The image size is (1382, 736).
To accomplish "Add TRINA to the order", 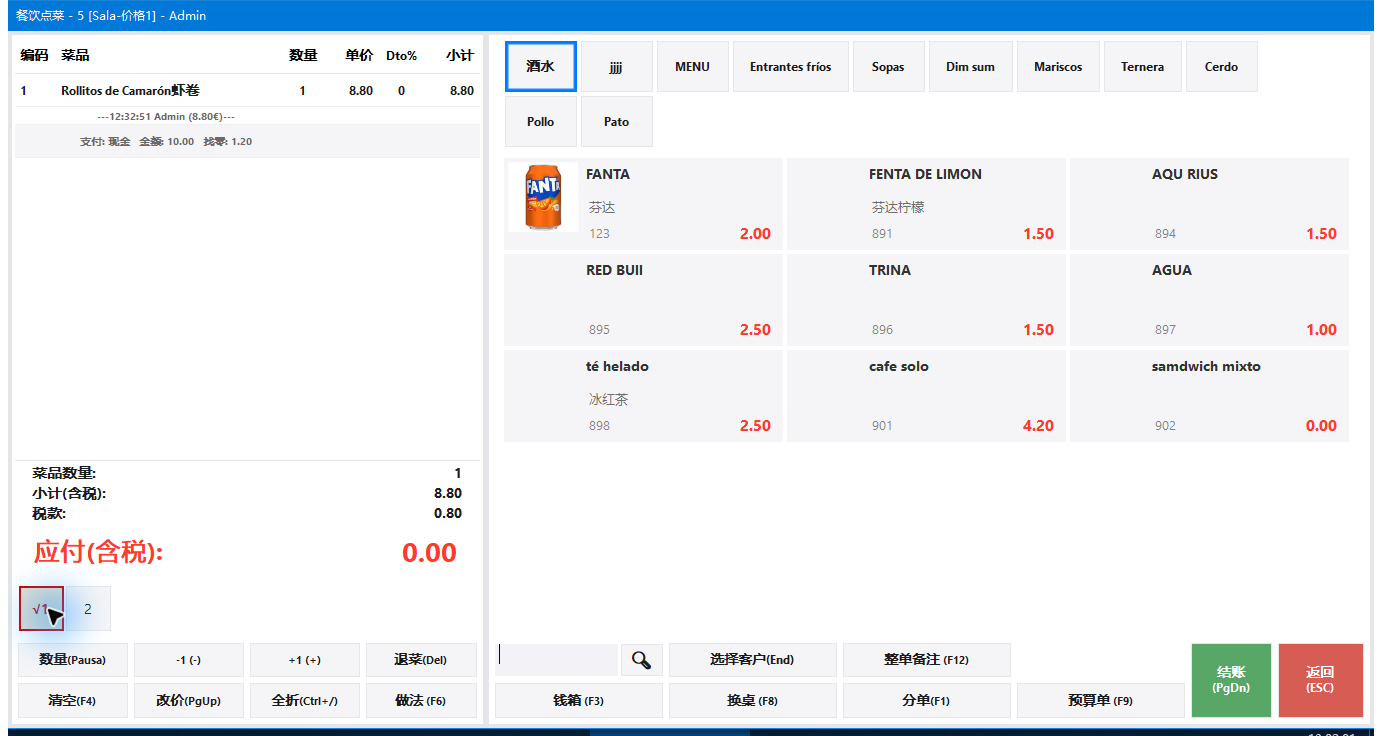I will tap(926, 300).
